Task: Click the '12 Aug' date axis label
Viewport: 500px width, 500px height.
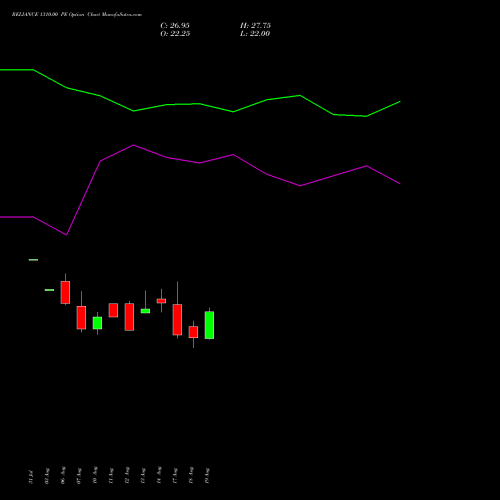Action: (127, 475)
